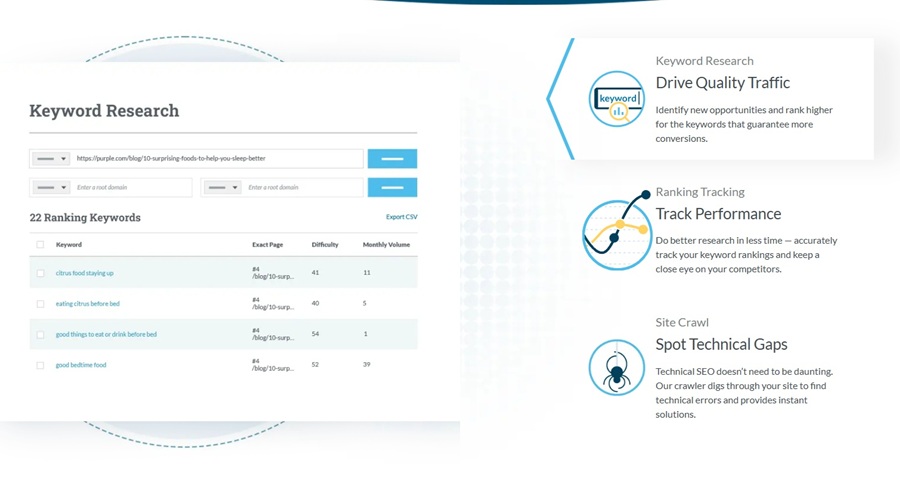Open the 'good bedtime food' keyword link

pyautogui.click(x=81, y=365)
